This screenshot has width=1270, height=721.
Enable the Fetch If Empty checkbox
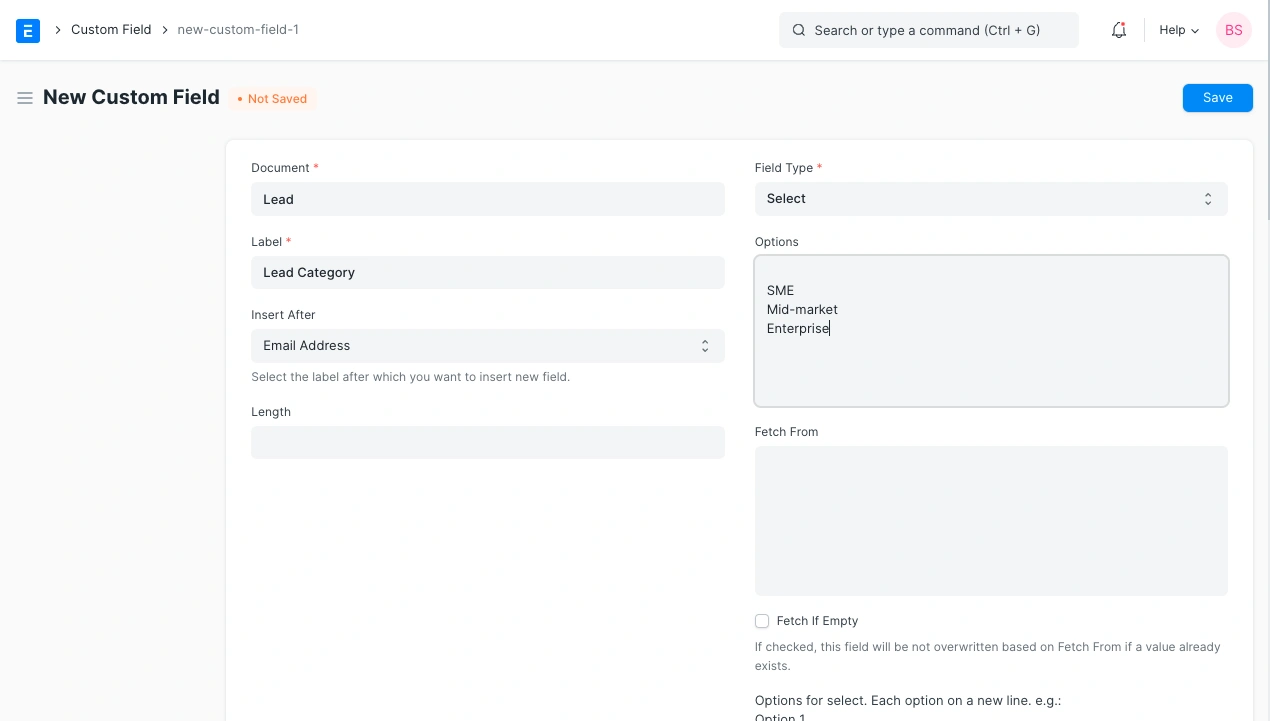tap(762, 621)
